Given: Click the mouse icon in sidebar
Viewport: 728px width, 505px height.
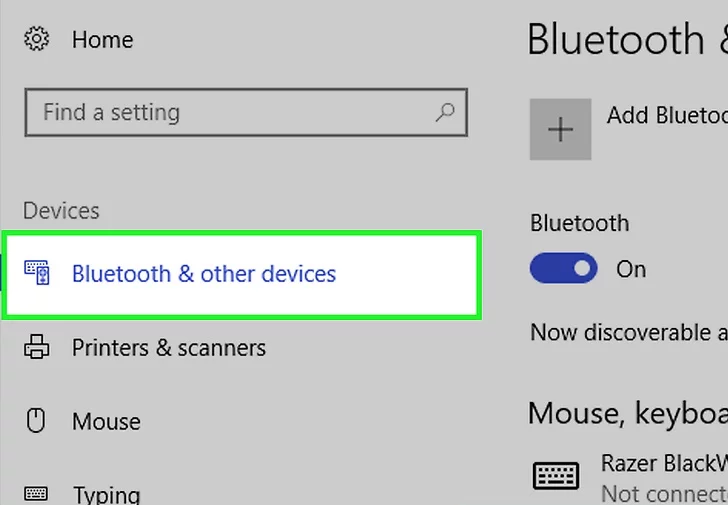Looking at the screenshot, I should coord(37,421).
